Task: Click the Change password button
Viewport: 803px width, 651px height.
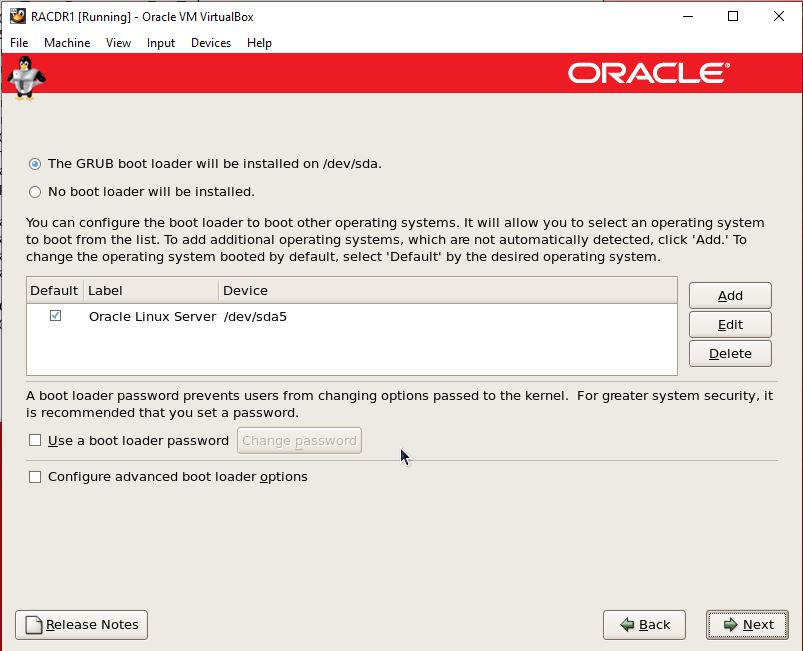Action: (x=299, y=440)
